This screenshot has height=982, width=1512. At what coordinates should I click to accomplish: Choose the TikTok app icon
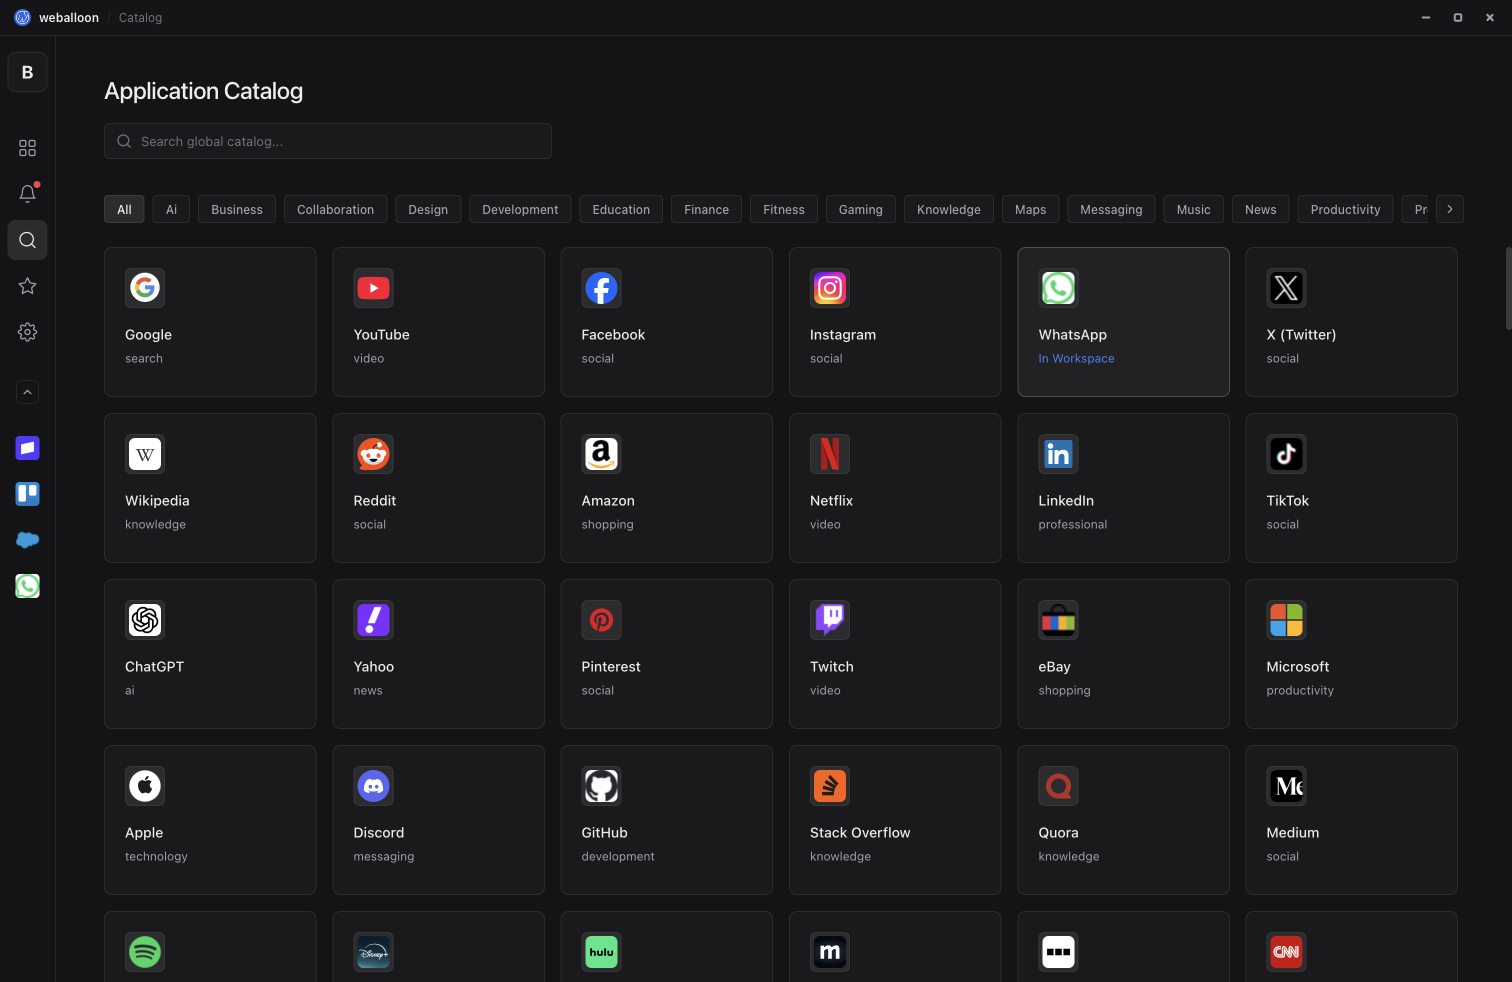(x=1286, y=454)
